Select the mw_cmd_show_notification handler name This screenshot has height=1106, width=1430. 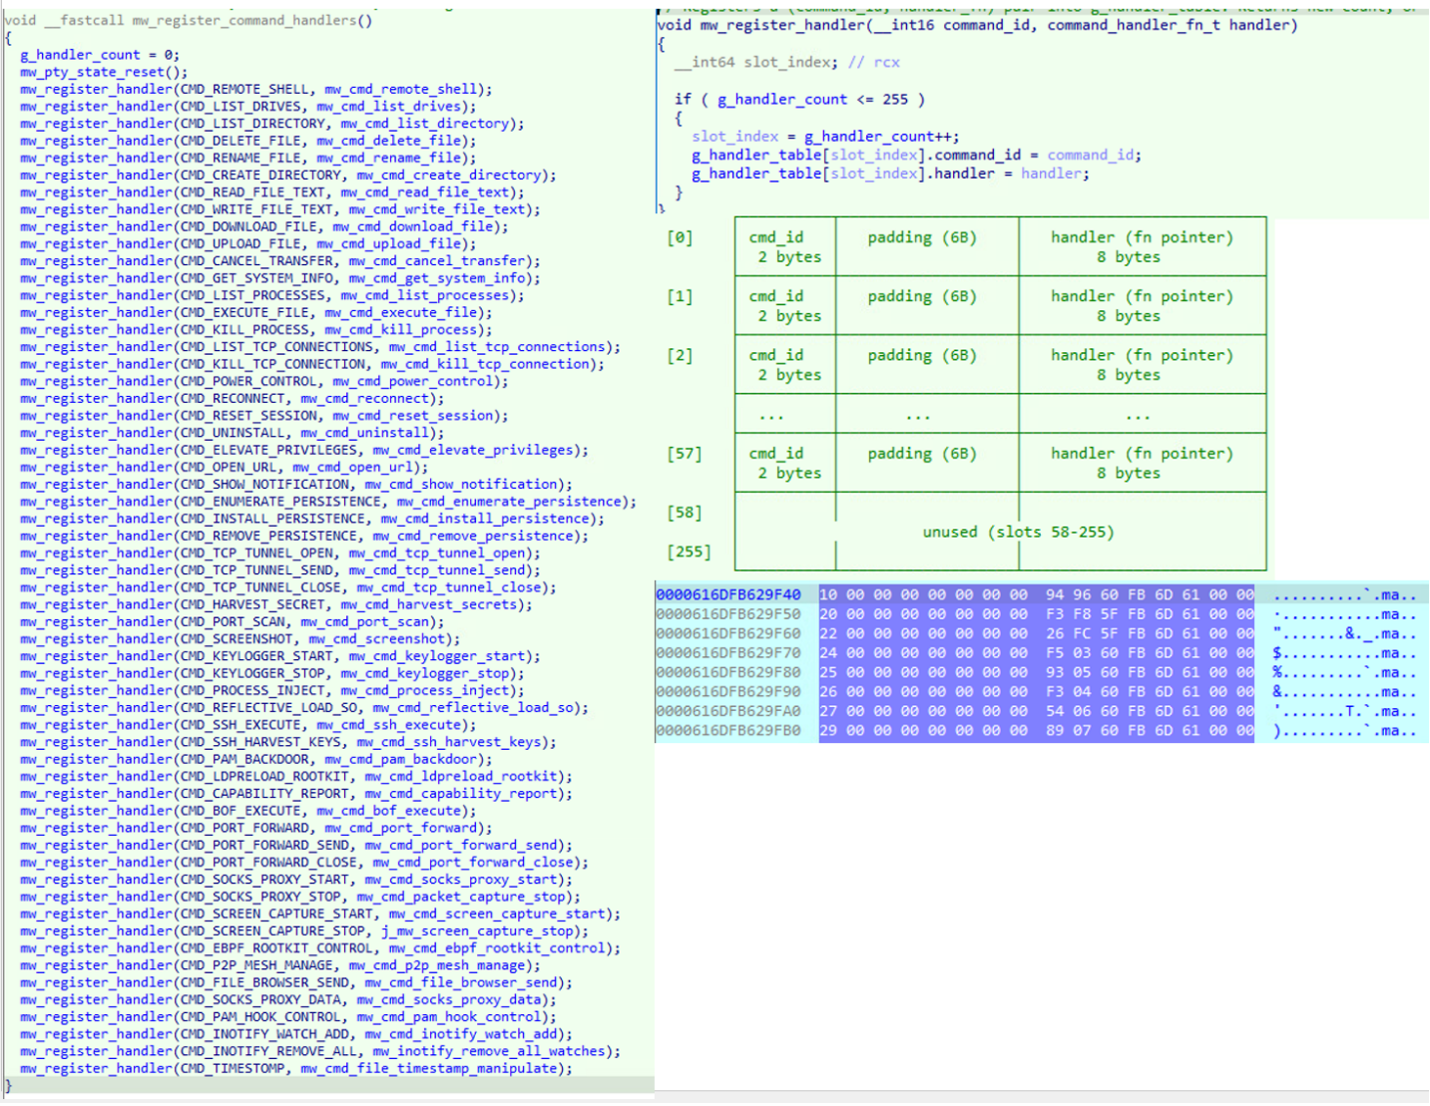[x=460, y=484]
